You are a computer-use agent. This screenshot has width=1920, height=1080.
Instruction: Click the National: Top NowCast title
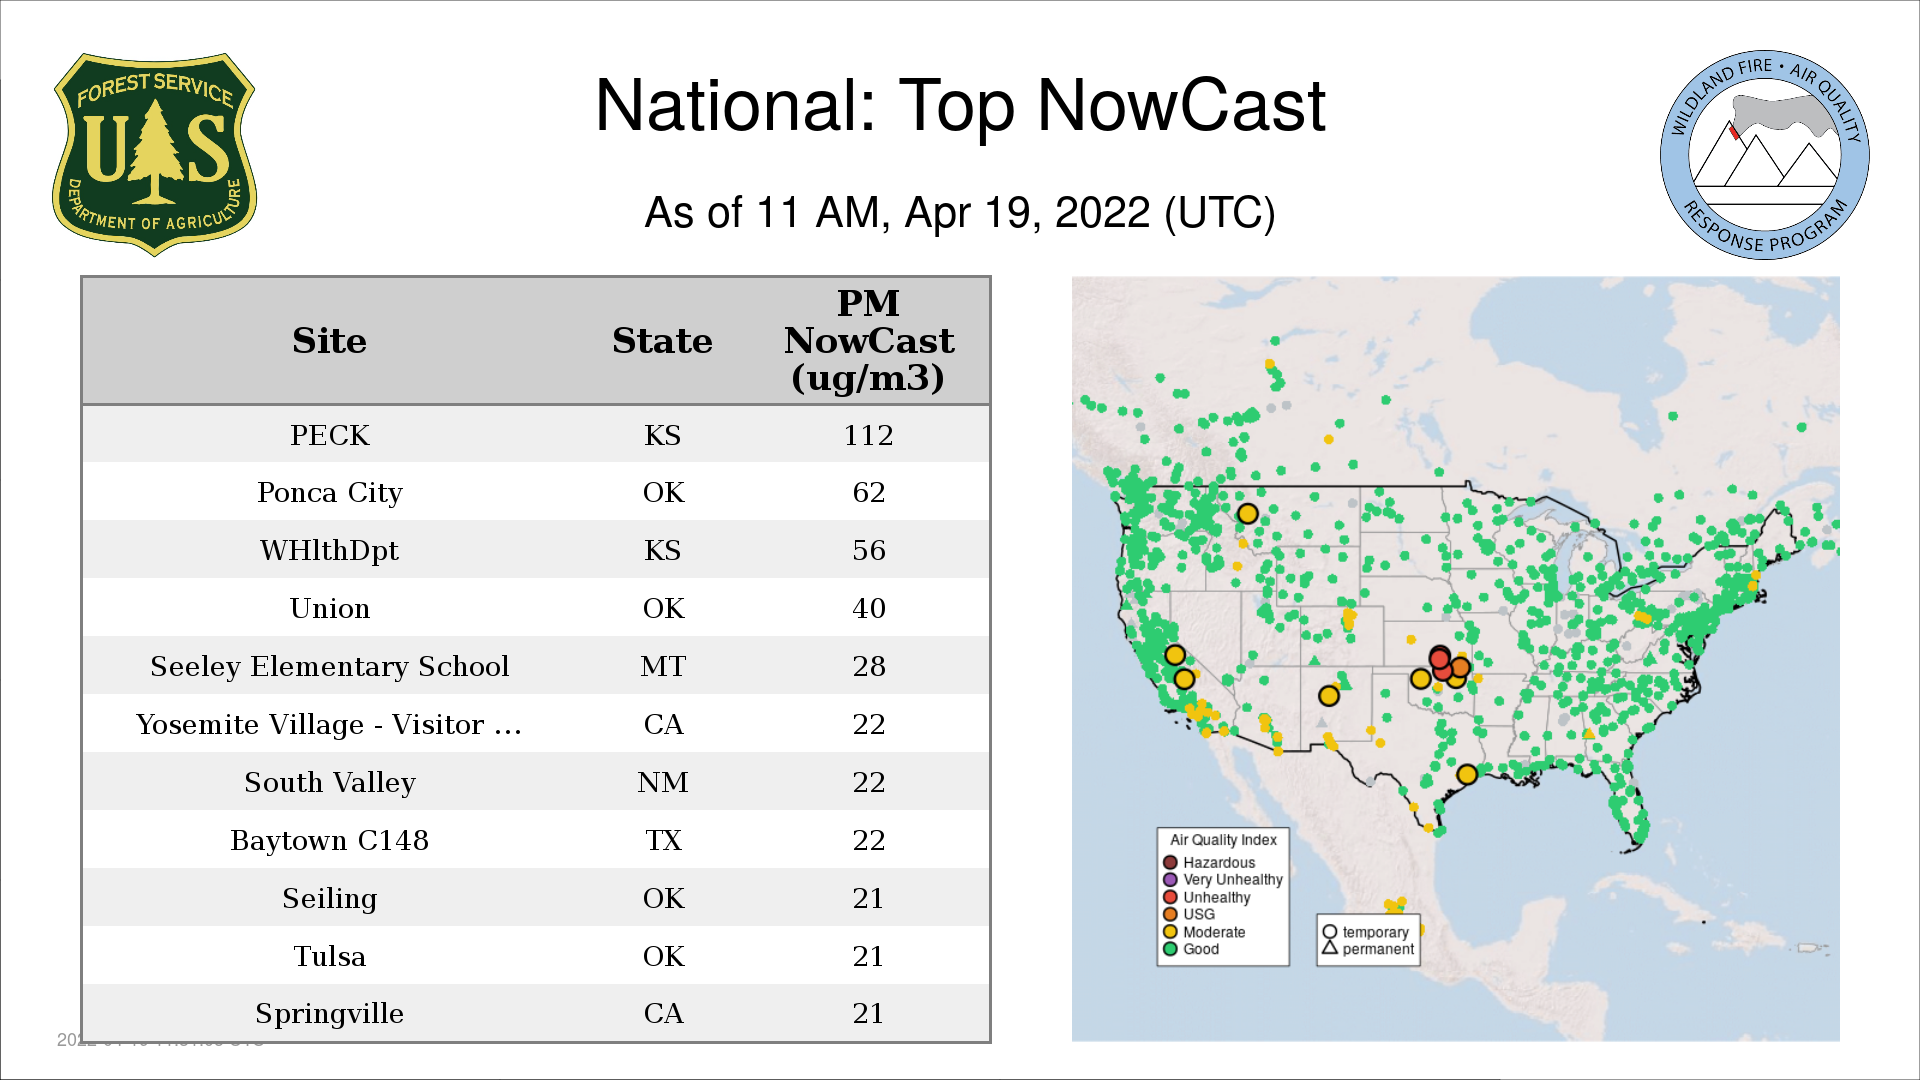[x=959, y=106]
